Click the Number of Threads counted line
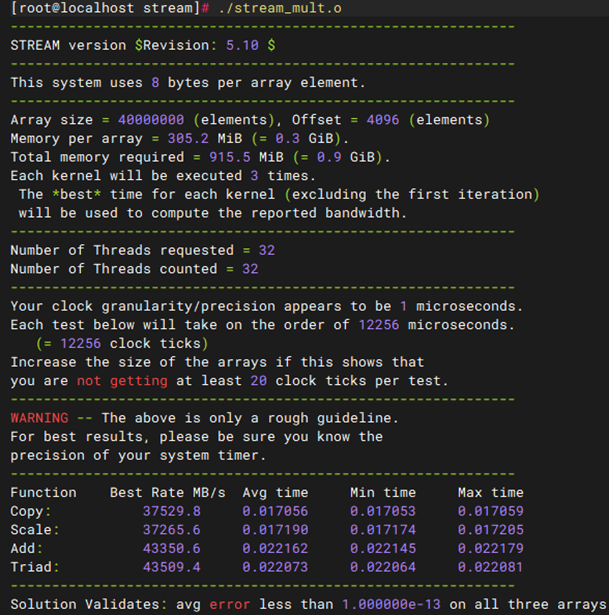 134,269
